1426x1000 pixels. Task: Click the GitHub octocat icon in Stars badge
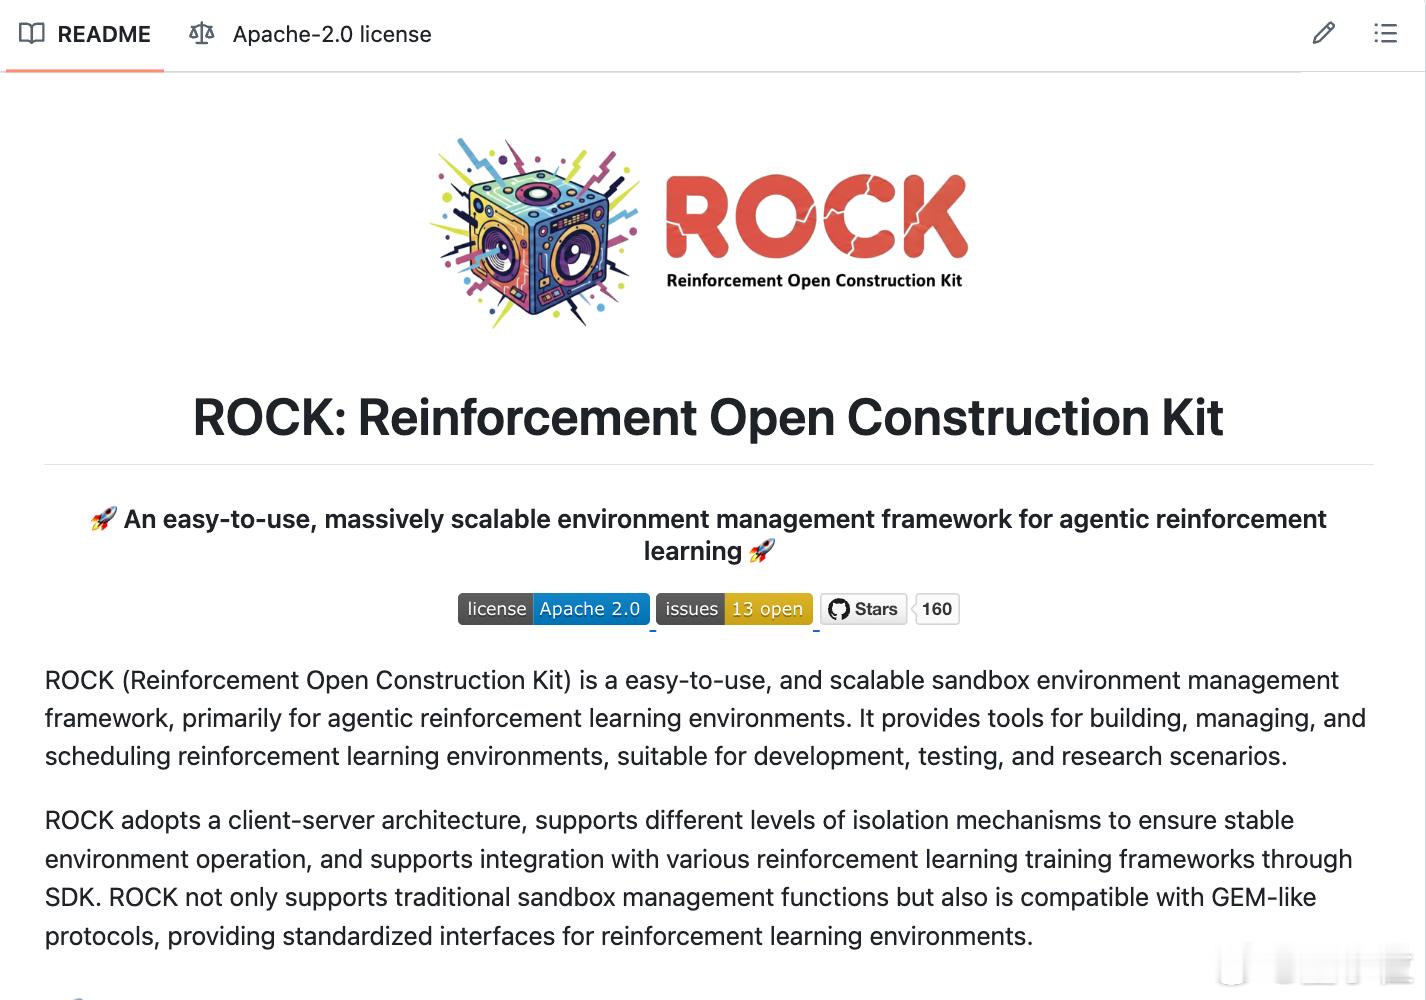point(839,609)
